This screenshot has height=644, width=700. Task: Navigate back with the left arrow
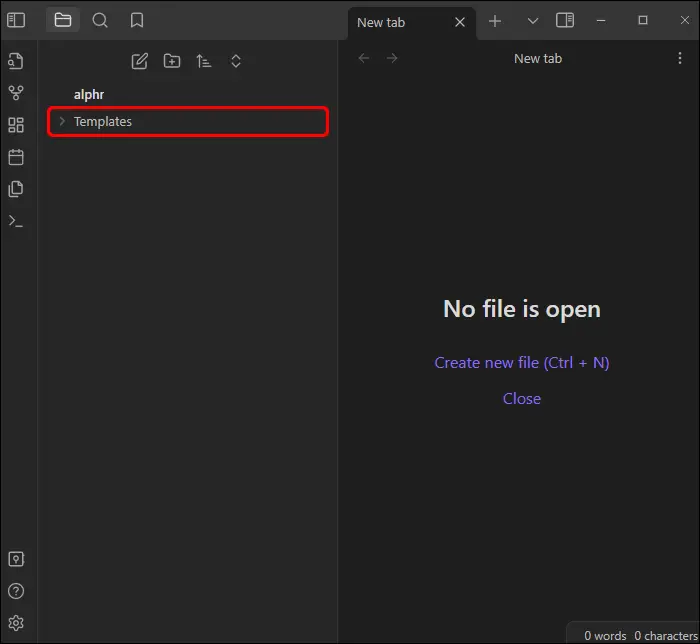click(x=364, y=58)
